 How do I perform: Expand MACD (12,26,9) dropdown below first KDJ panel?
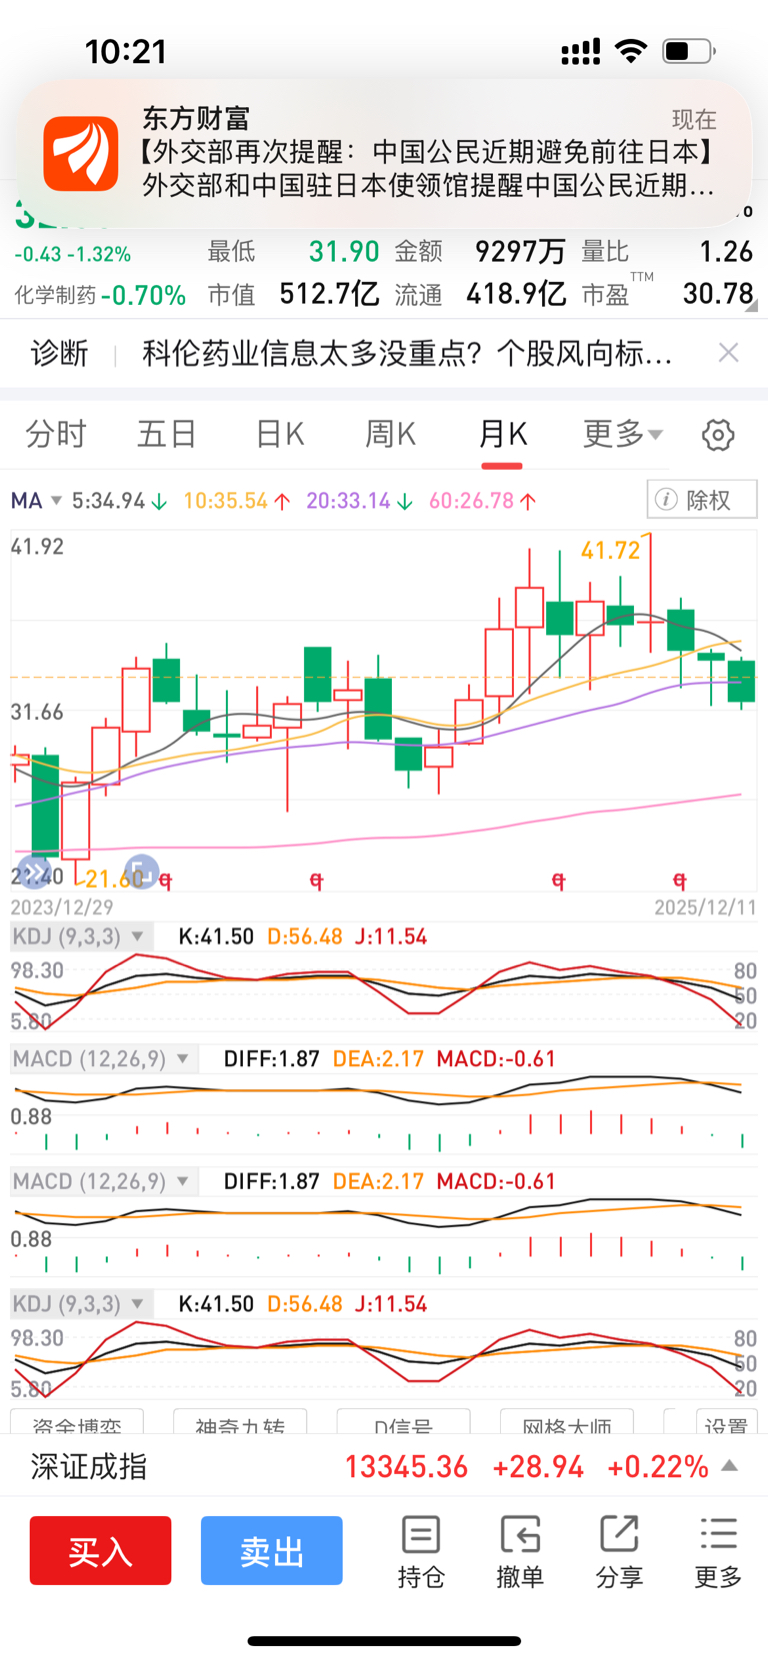(104, 1059)
